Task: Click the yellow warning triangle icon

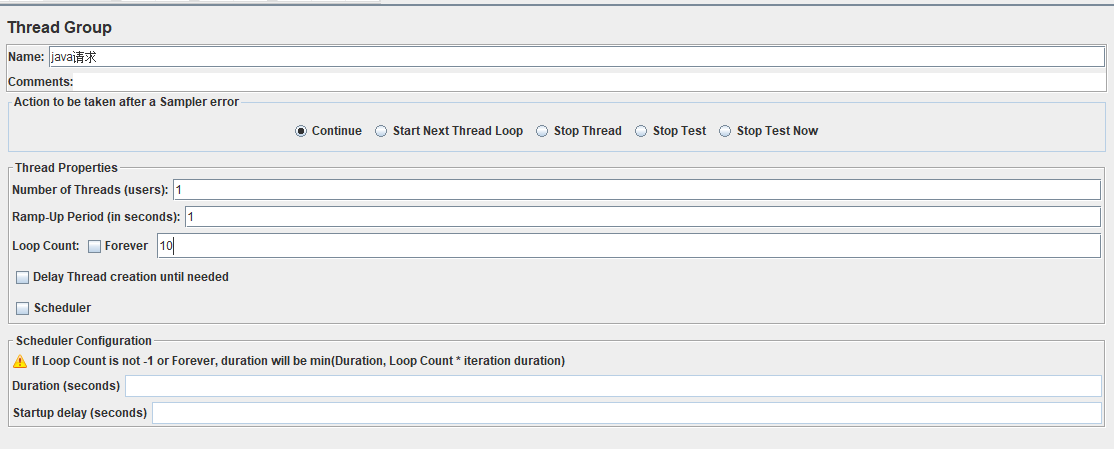Action: point(20,361)
